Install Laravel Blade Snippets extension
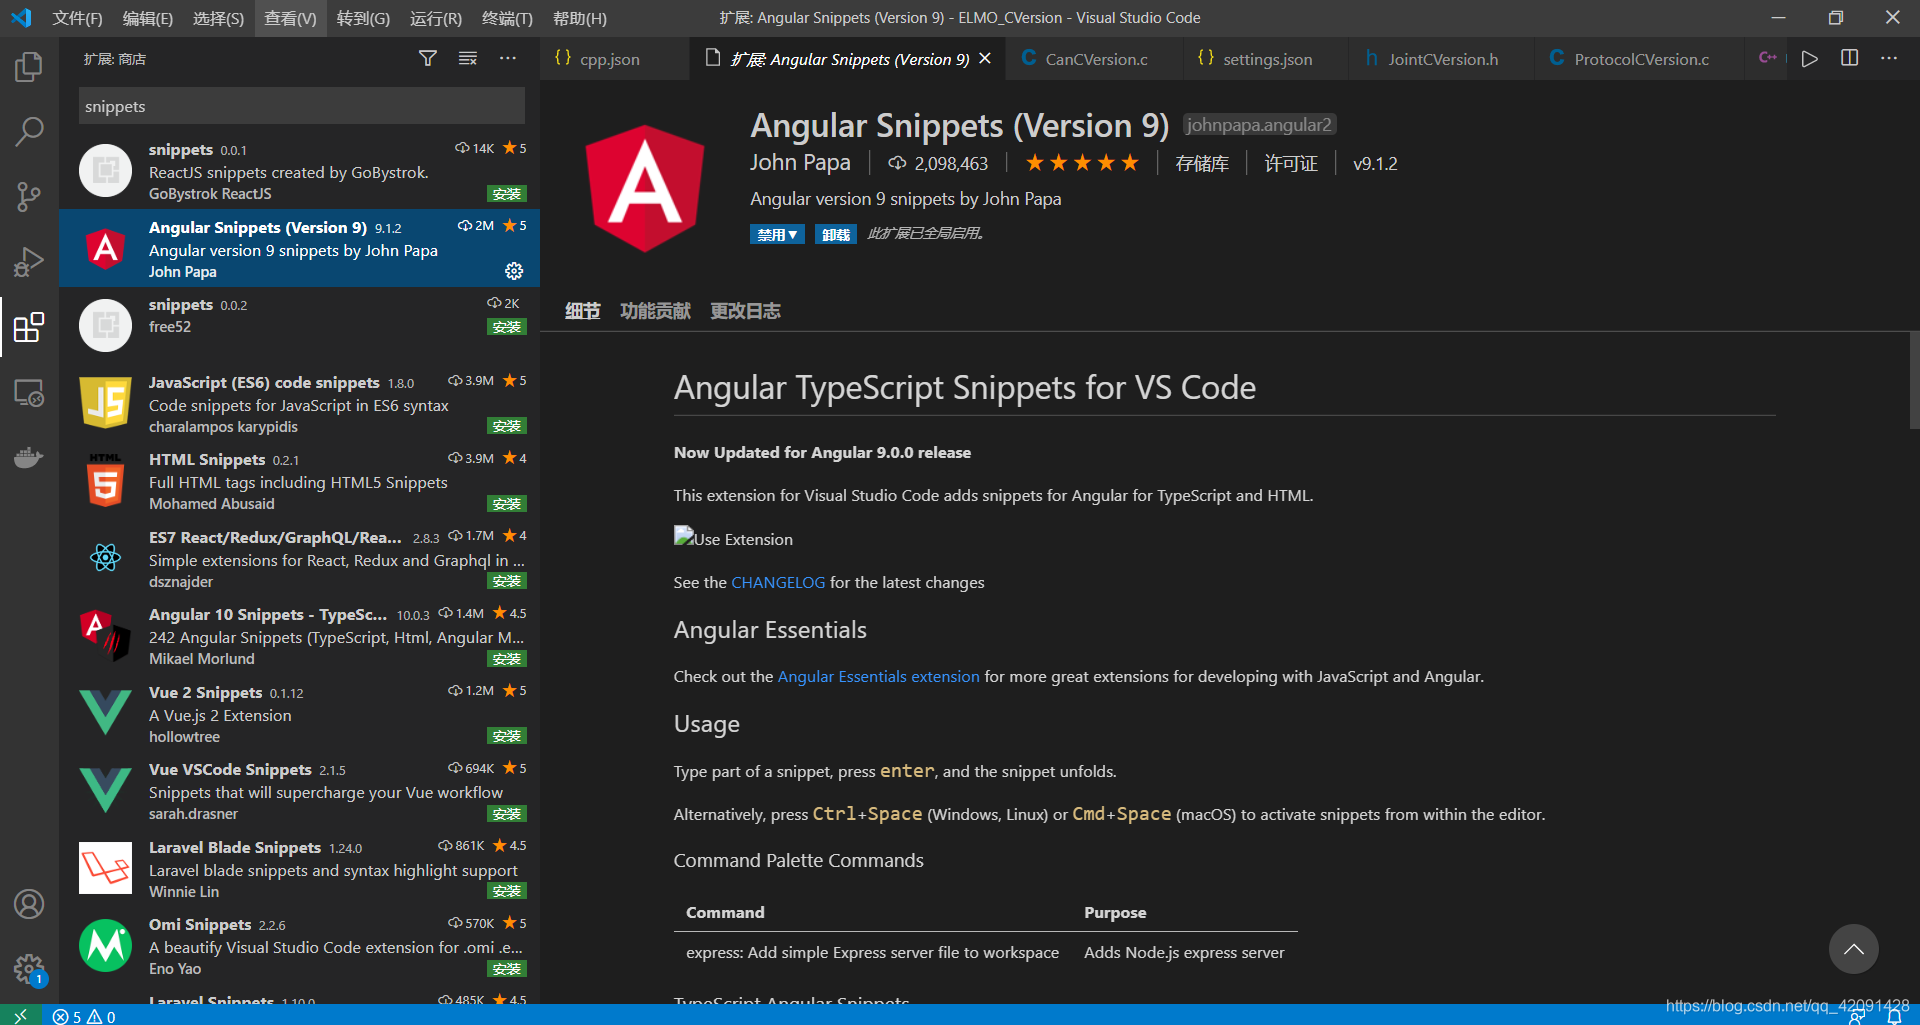This screenshot has height=1025, width=1920. [x=507, y=891]
